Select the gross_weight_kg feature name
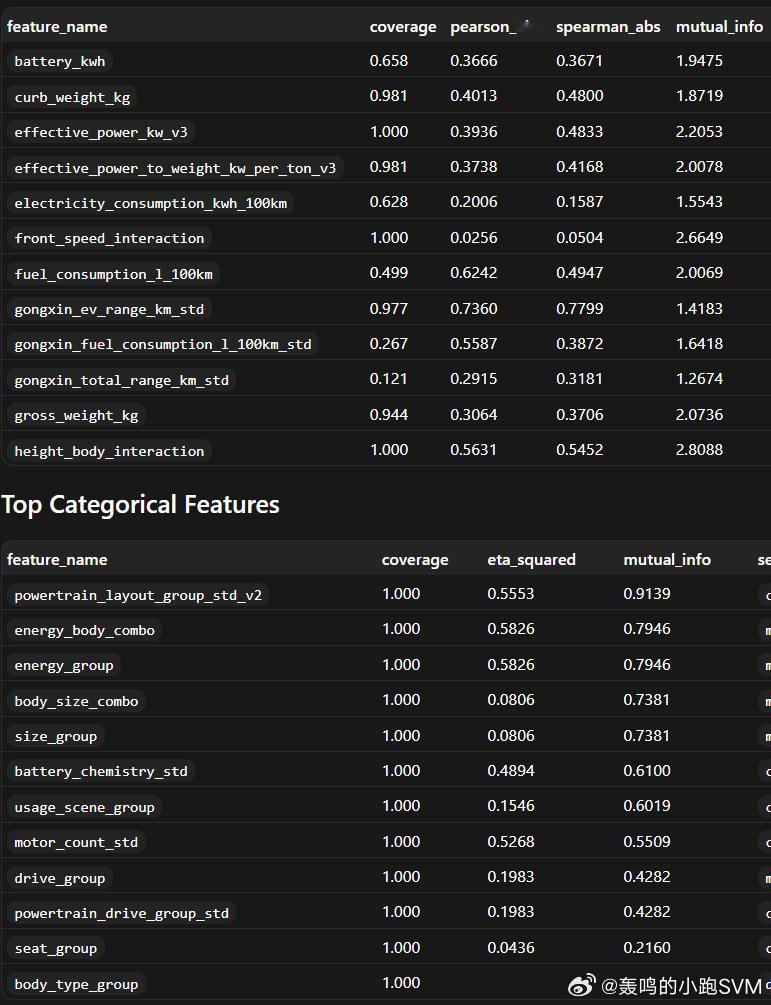771x1005 pixels. [x=76, y=416]
